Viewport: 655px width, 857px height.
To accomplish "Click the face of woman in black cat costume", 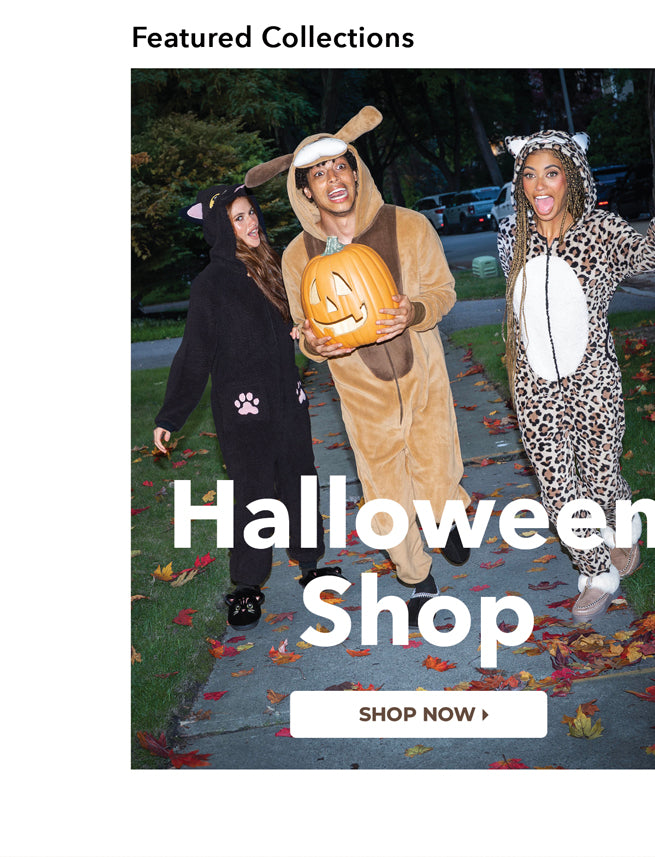I will (x=244, y=222).
